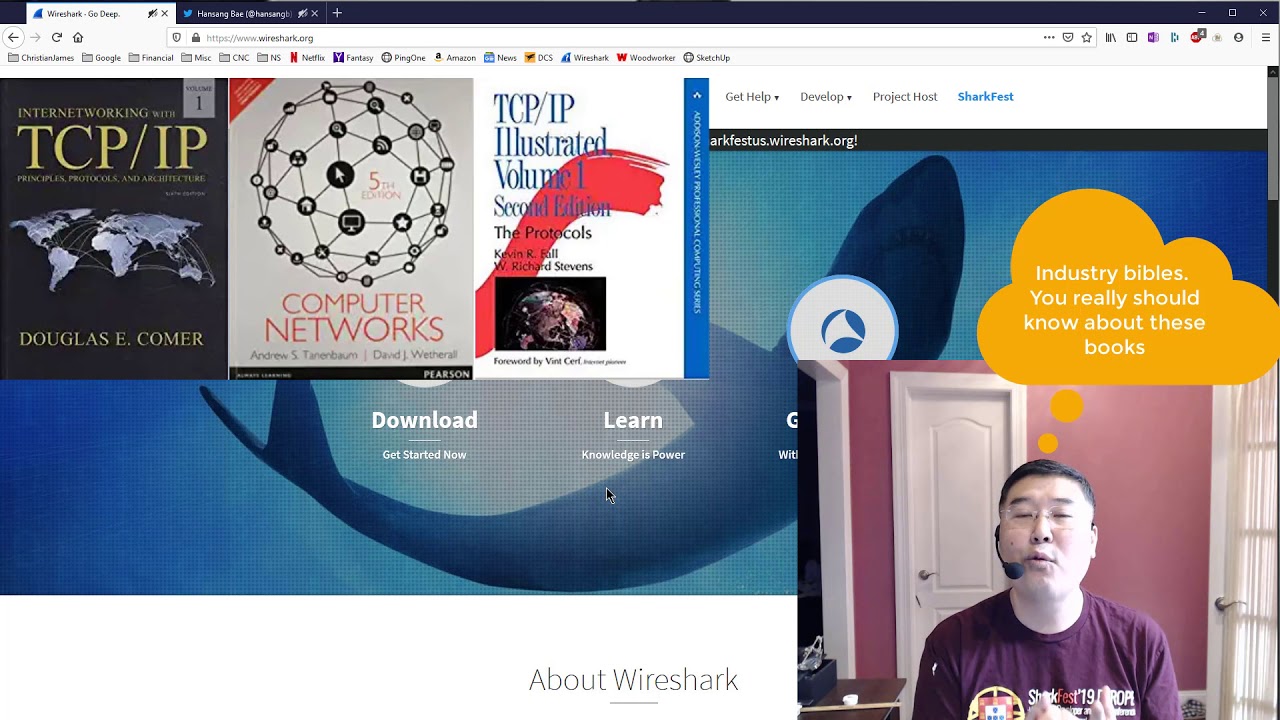Click the TCP/IP Illustrated Volume 1 cover
Image resolution: width=1280 pixels, height=720 pixels.
(591, 229)
